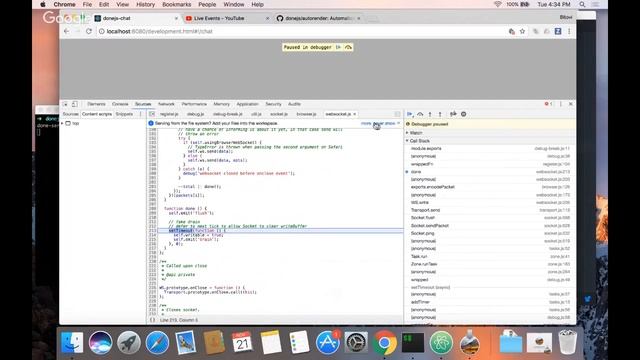640x360 pixels.
Task: Toggle breakpoint on highlighted line 213 gutter
Action: click(152, 231)
